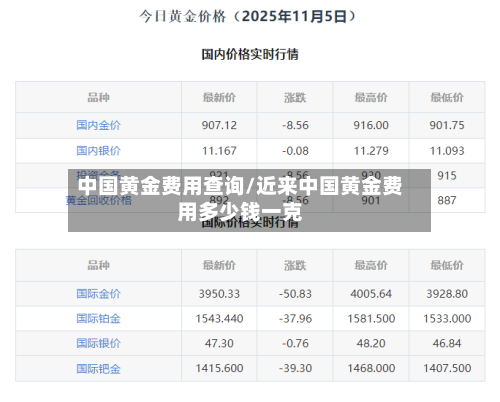500x402 pixels.
Task: Click the page title 今日黄金价格（2025年11月5日）
Action: point(248,16)
